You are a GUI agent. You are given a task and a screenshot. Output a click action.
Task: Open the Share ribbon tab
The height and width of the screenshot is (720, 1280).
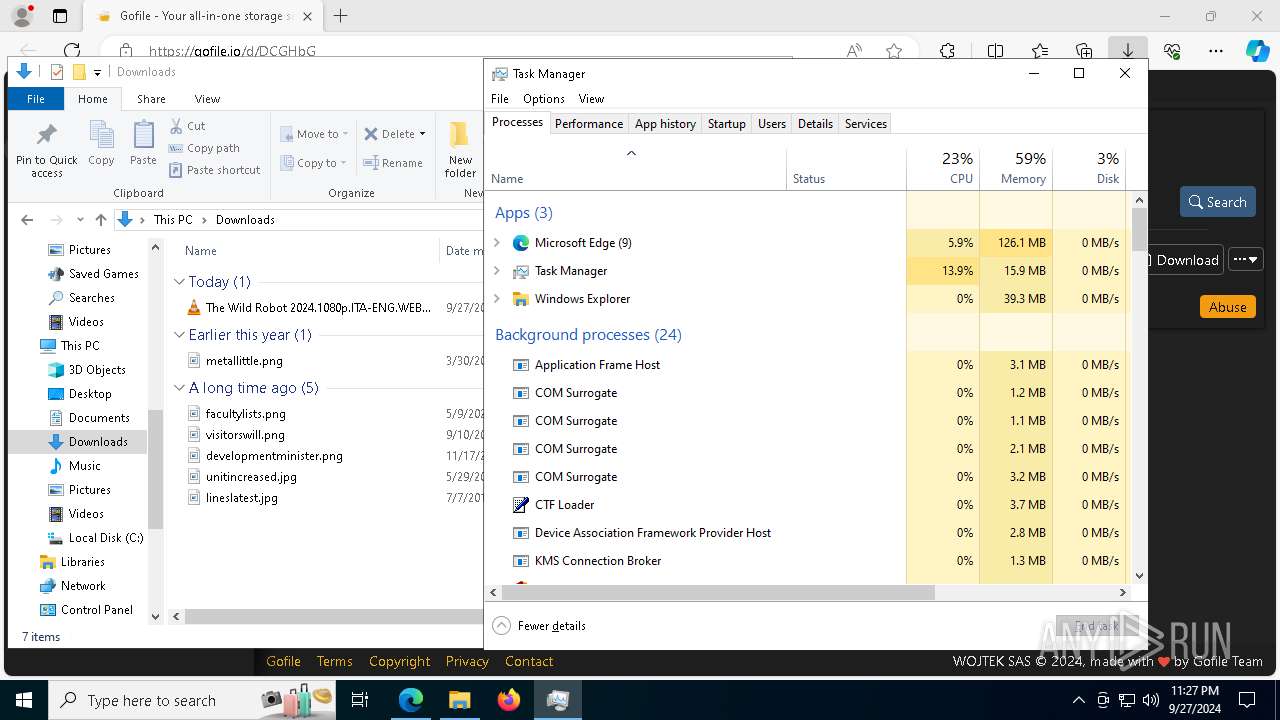pos(151,99)
